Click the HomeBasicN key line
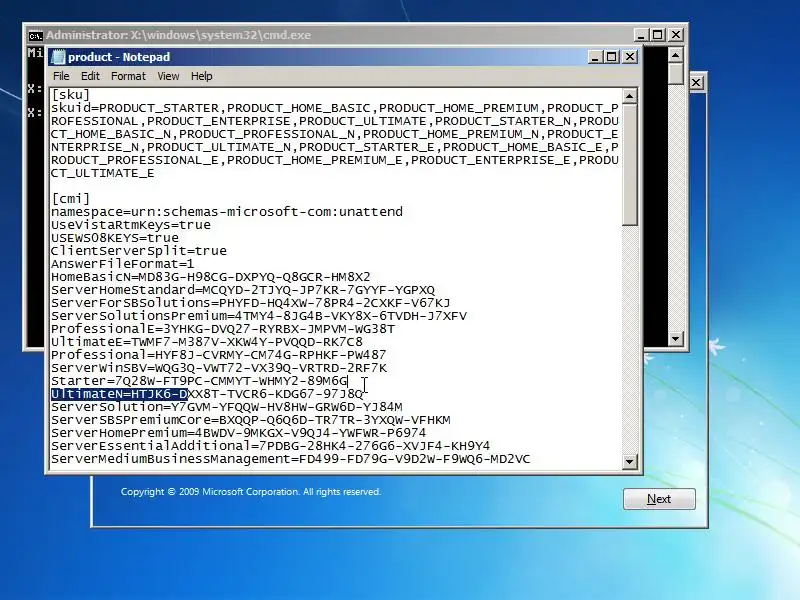Screen dimensions: 800x600 (211, 277)
